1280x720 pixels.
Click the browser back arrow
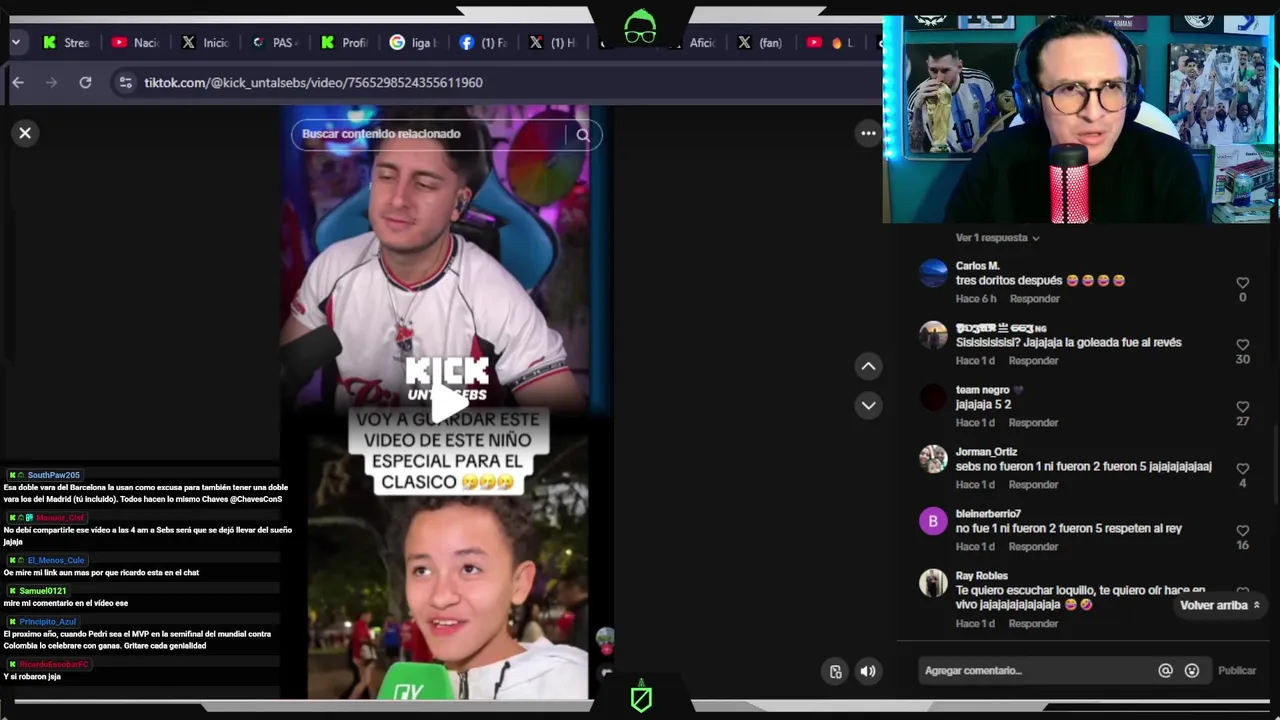[18, 83]
